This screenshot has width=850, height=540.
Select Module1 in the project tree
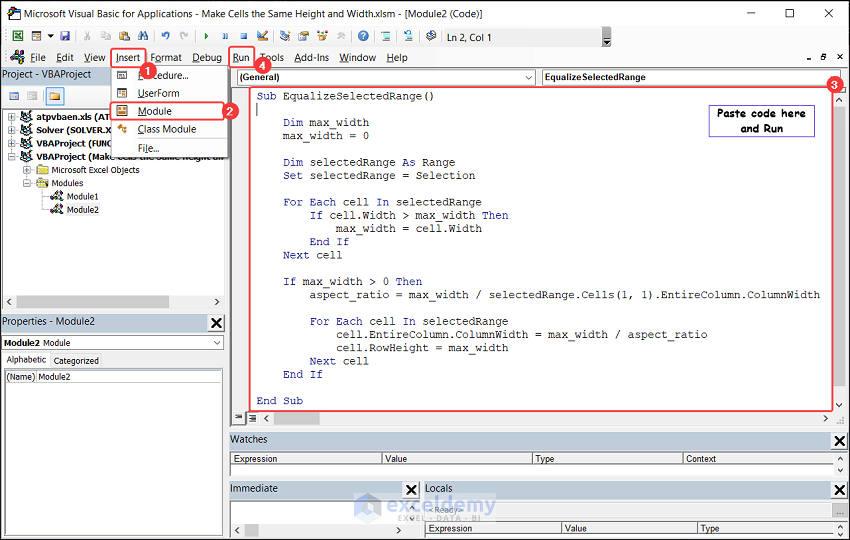tap(82, 196)
